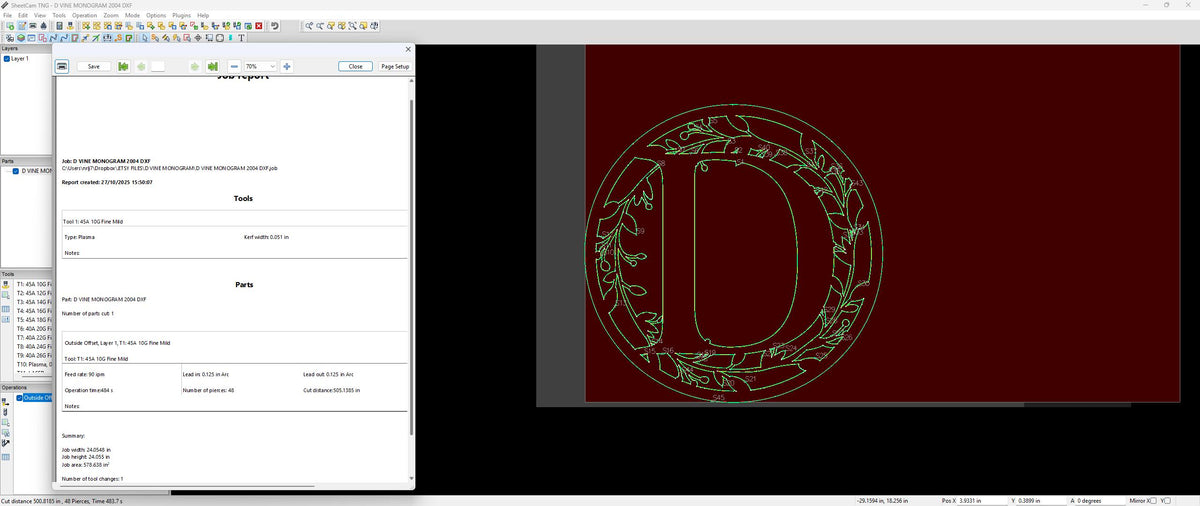Screen dimensions: 1200x506
Task: Go to first page of the job report
Action: pyautogui.click(x=124, y=66)
